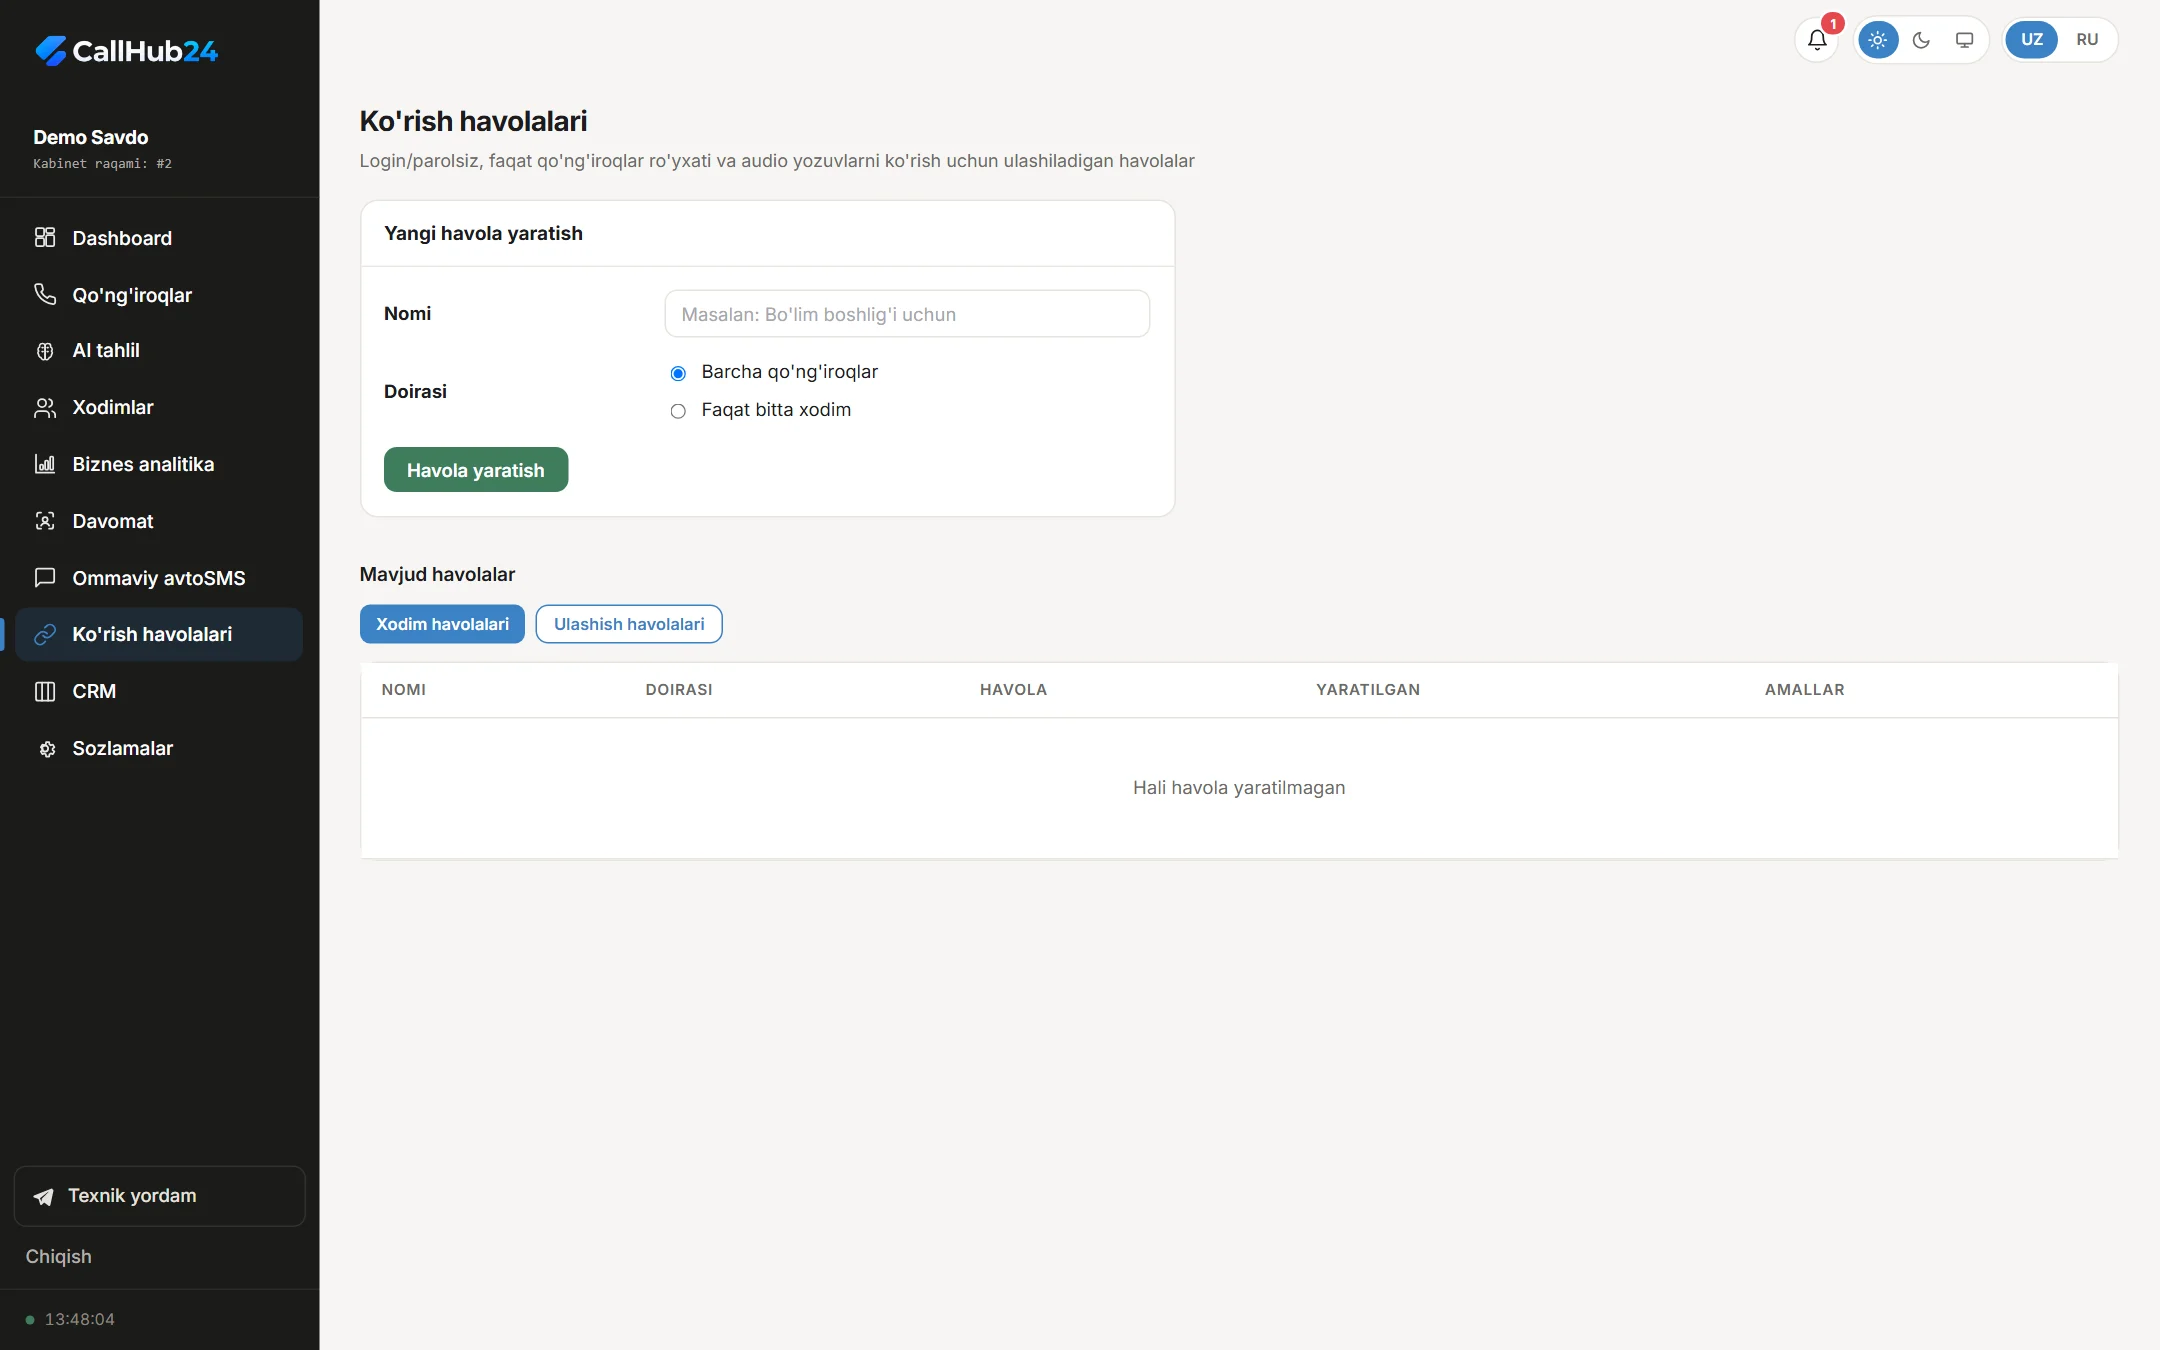
Task: Click the YARATILGAN column header
Action: click(x=1368, y=690)
